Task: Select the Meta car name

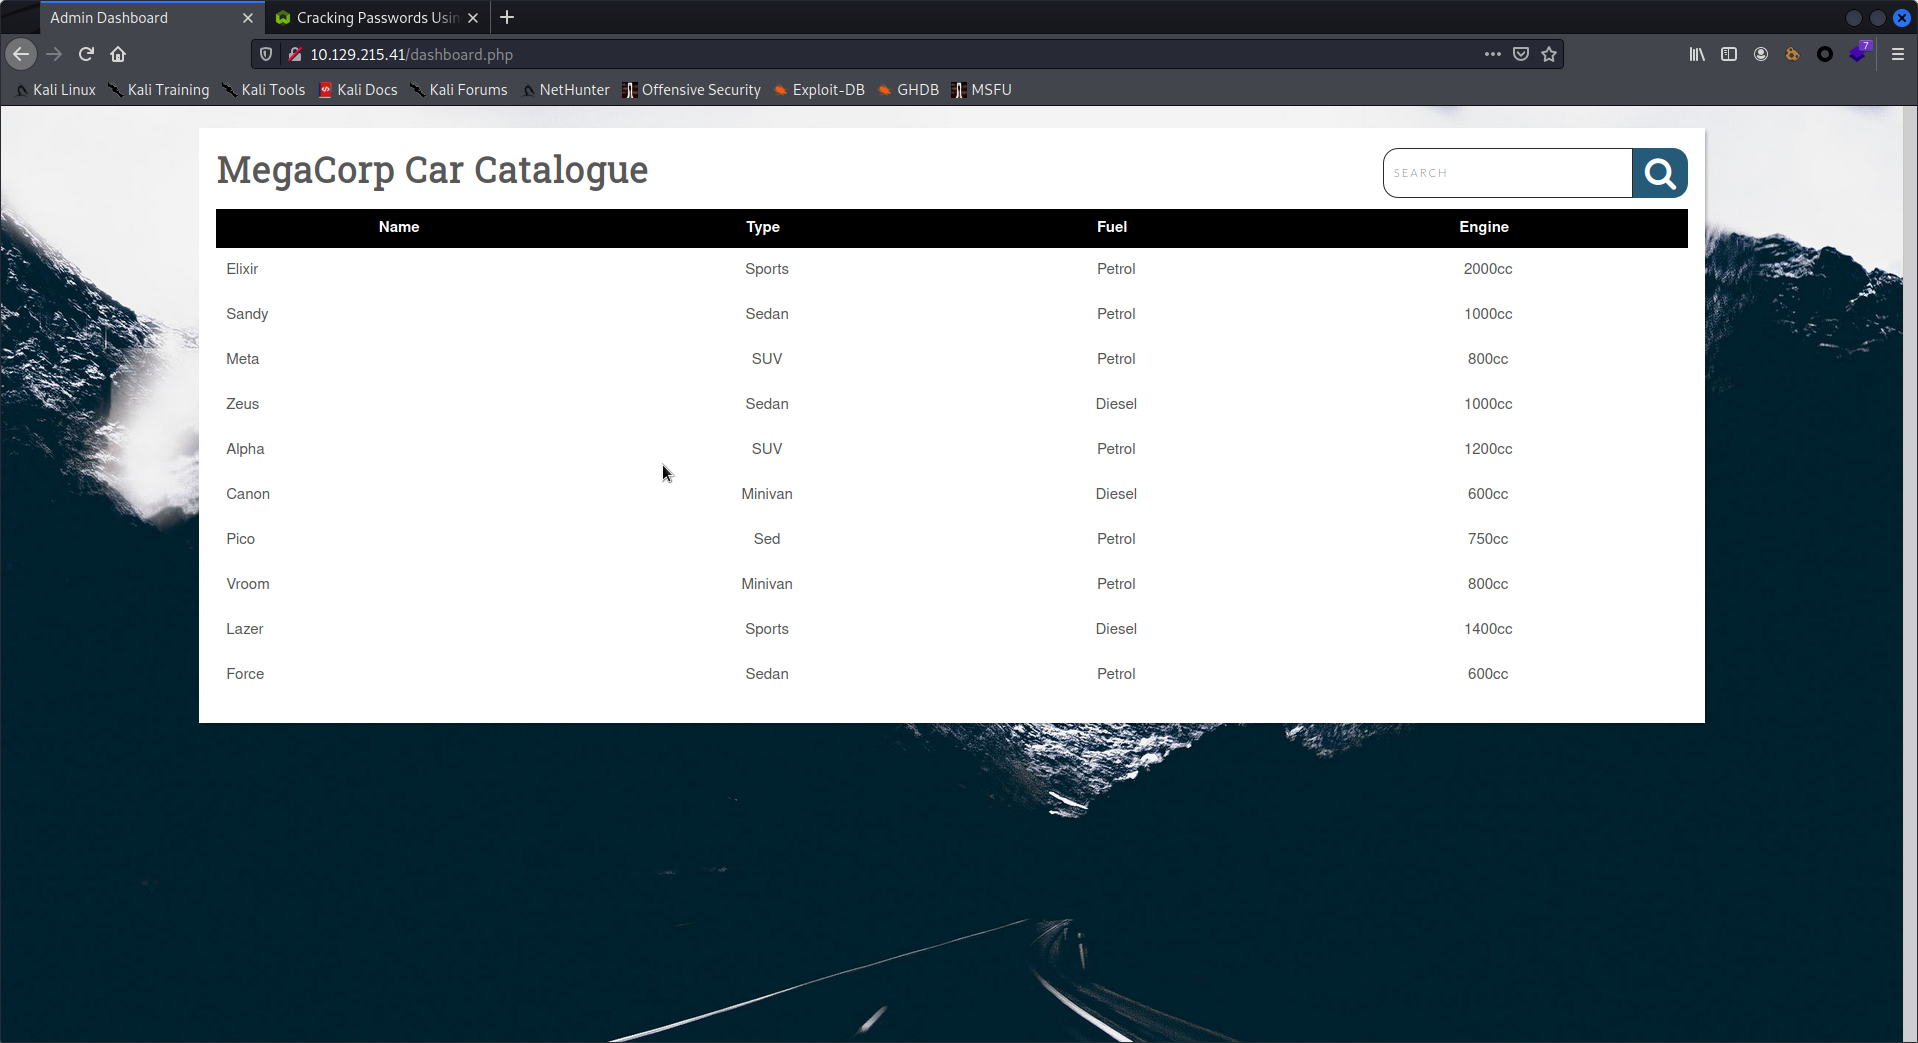Action: tap(242, 359)
